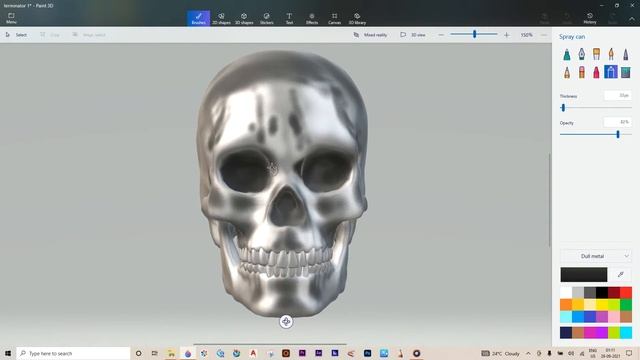640x360 pixels.
Task: Open the notification center icon
Action: (629, 353)
